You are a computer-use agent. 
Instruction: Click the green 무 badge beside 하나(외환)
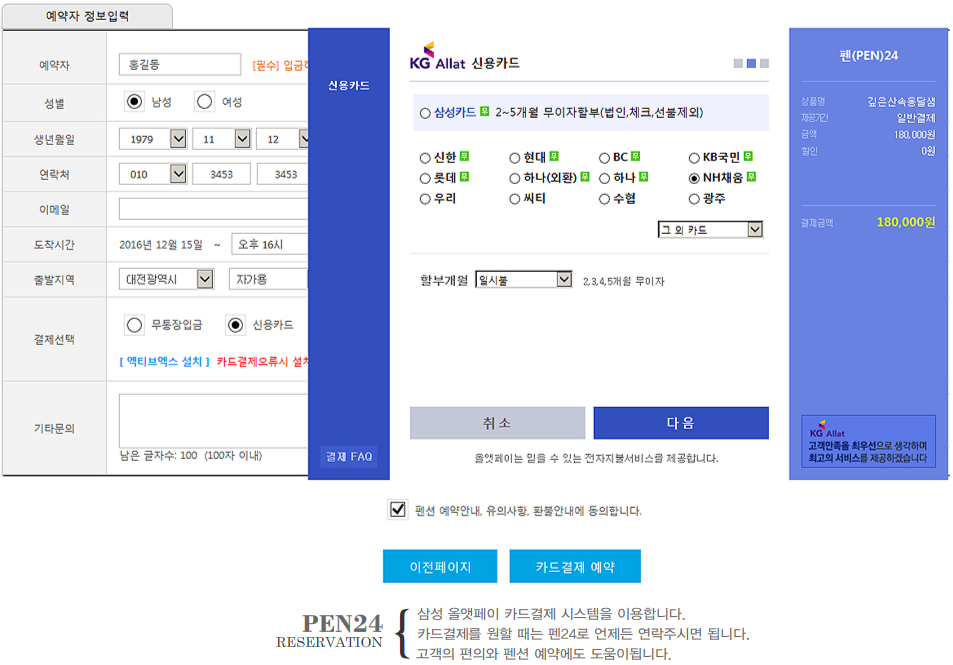pyautogui.click(x=585, y=177)
